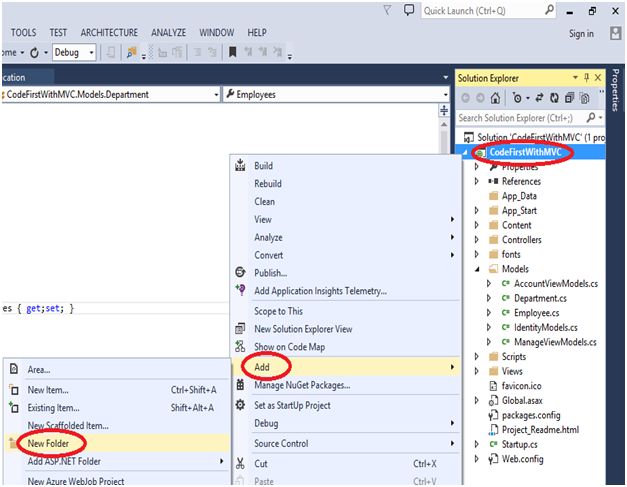Screen dimensions: 627x487
Task: Open the Properties side tab
Action: pyautogui.click(x=615, y=90)
